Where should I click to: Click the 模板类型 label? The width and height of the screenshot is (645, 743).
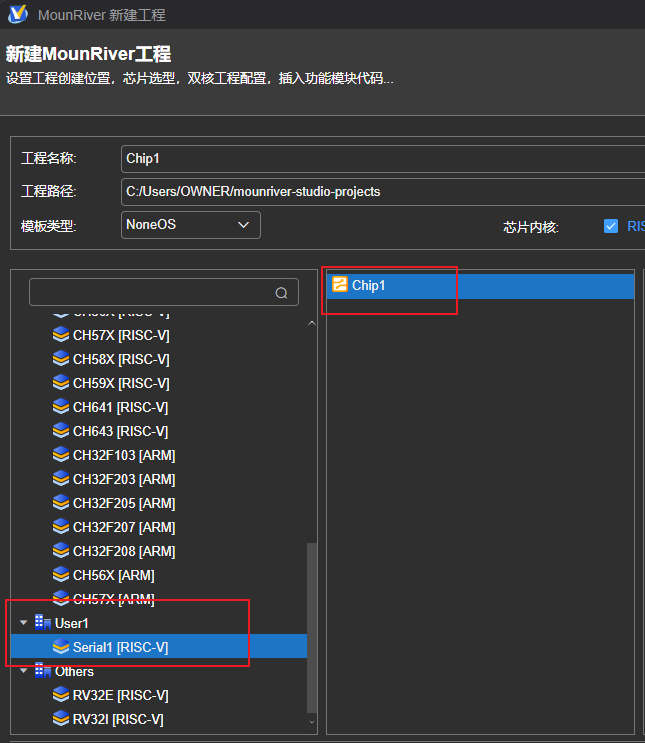(48, 226)
